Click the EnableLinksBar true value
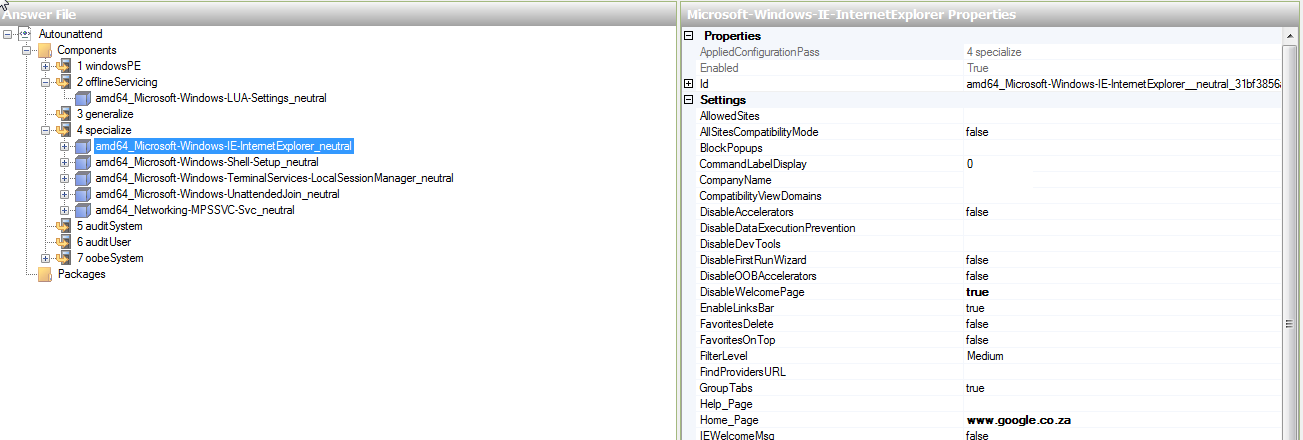The width and height of the screenshot is (1303, 440). point(975,308)
